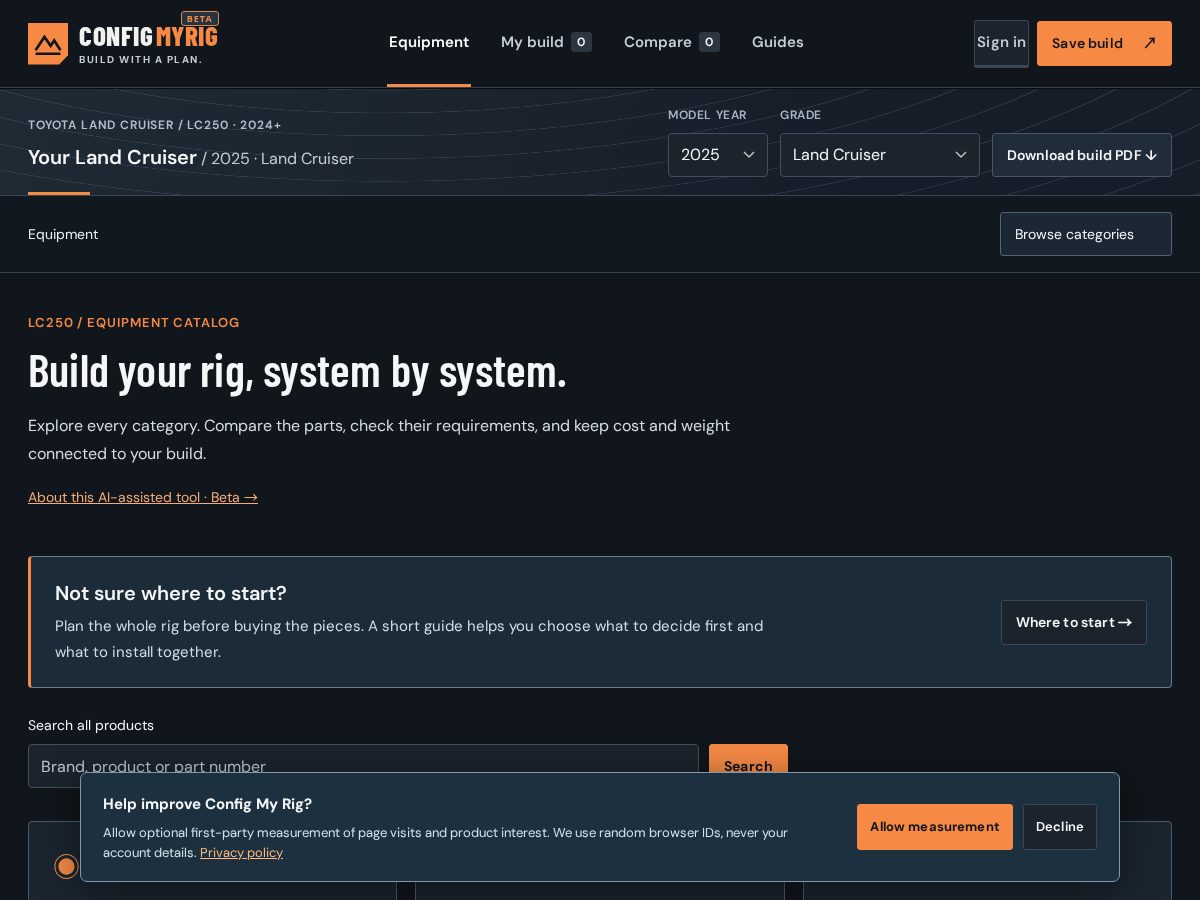Click the Sign in button
The image size is (1200, 900).
coord(1001,43)
